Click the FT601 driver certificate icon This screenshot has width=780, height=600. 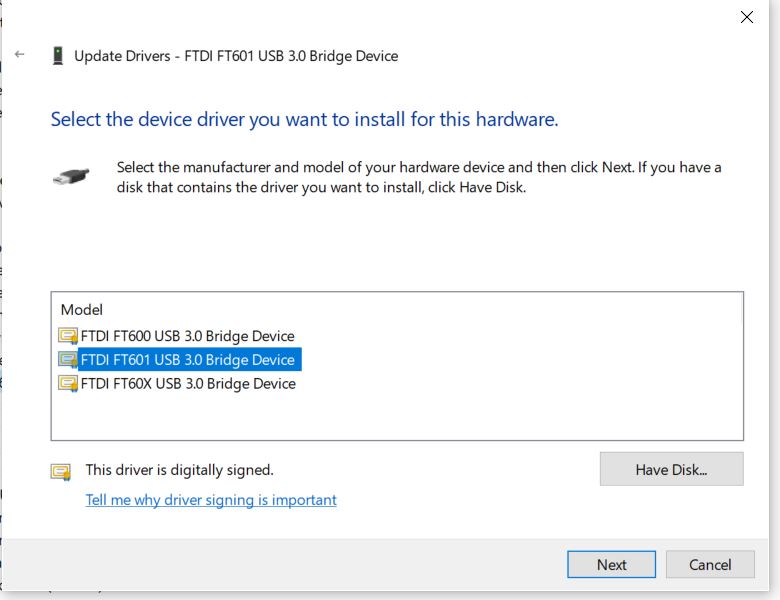tap(68, 360)
